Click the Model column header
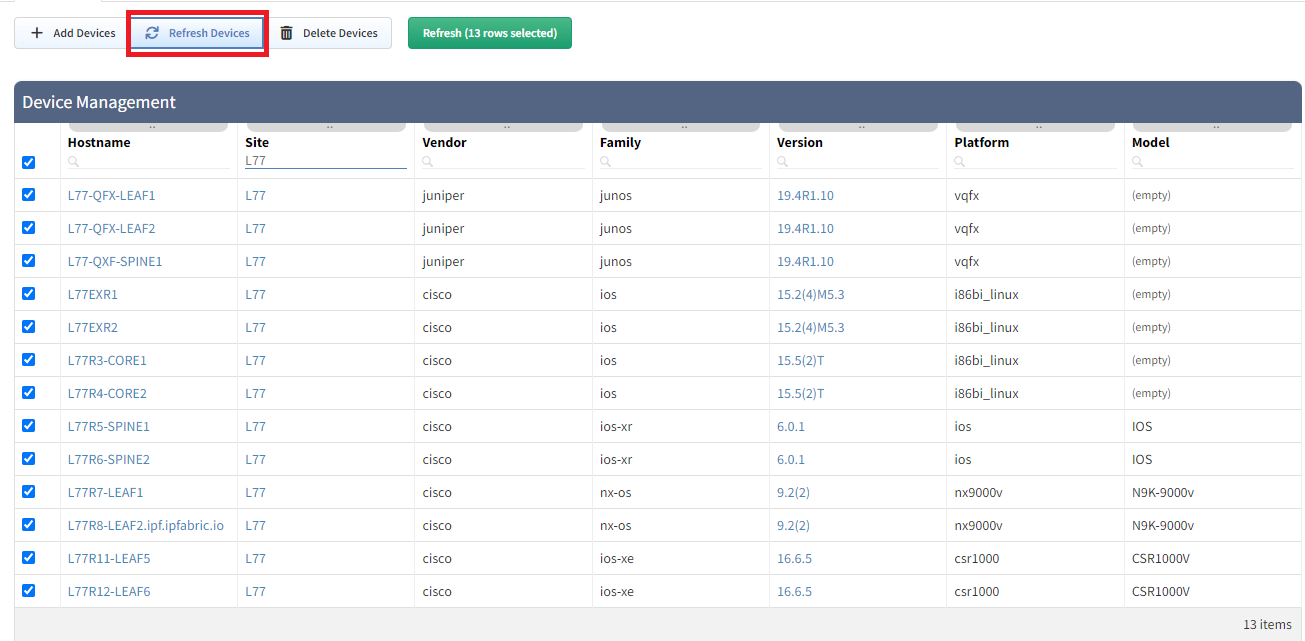This screenshot has width=1305, height=641. [1150, 142]
